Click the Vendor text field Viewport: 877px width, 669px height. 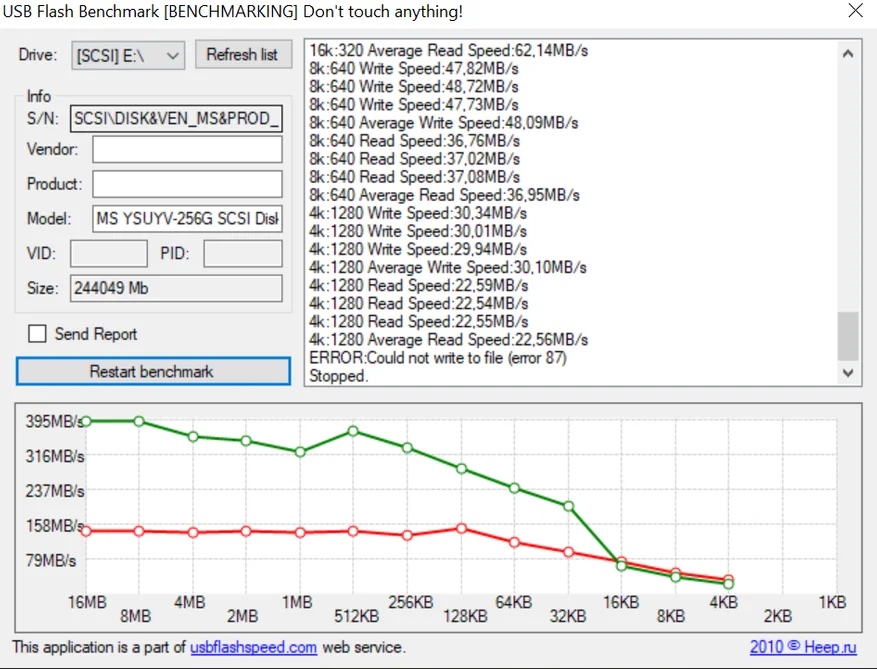(187, 149)
